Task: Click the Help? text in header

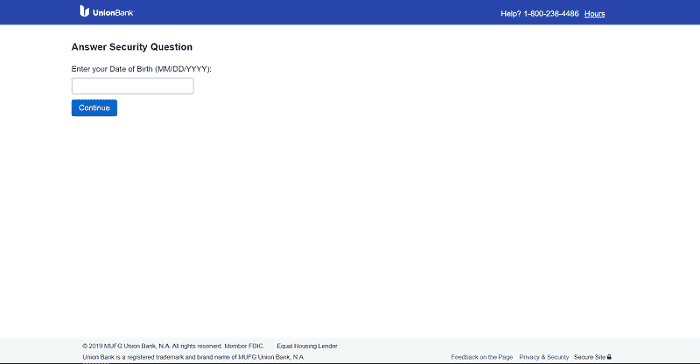Action: [x=511, y=14]
